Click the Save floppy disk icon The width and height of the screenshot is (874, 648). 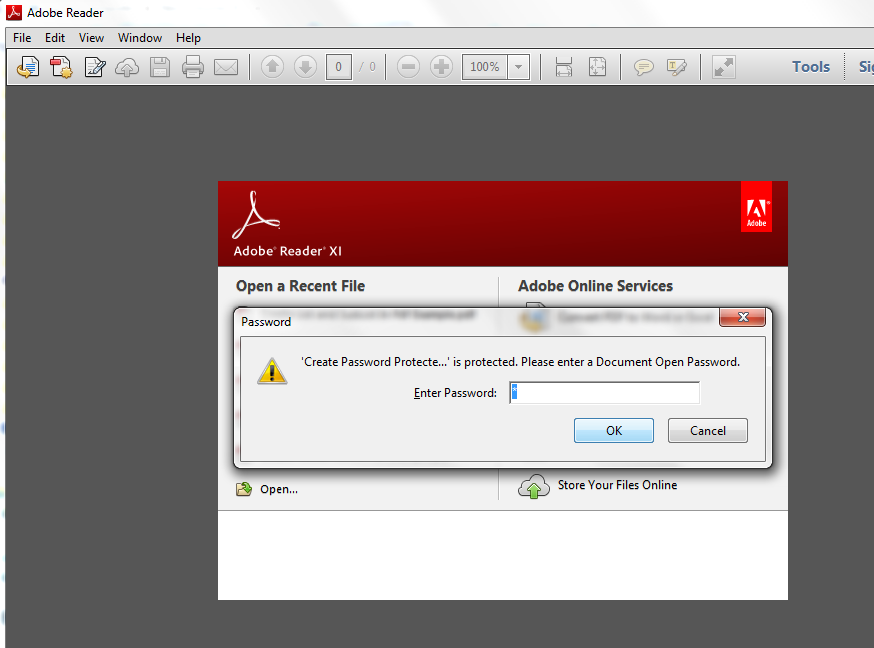[160, 67]
